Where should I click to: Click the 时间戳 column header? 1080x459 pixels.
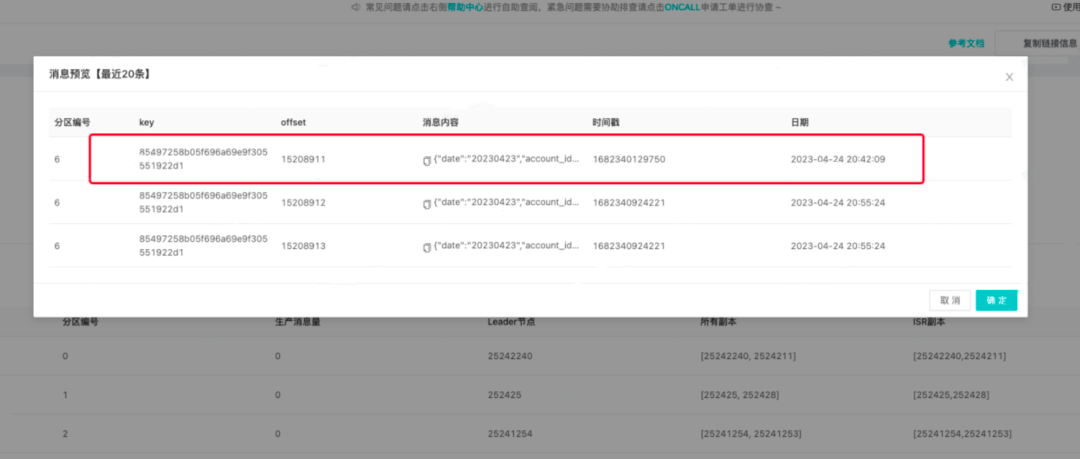(x=606, y=122)
